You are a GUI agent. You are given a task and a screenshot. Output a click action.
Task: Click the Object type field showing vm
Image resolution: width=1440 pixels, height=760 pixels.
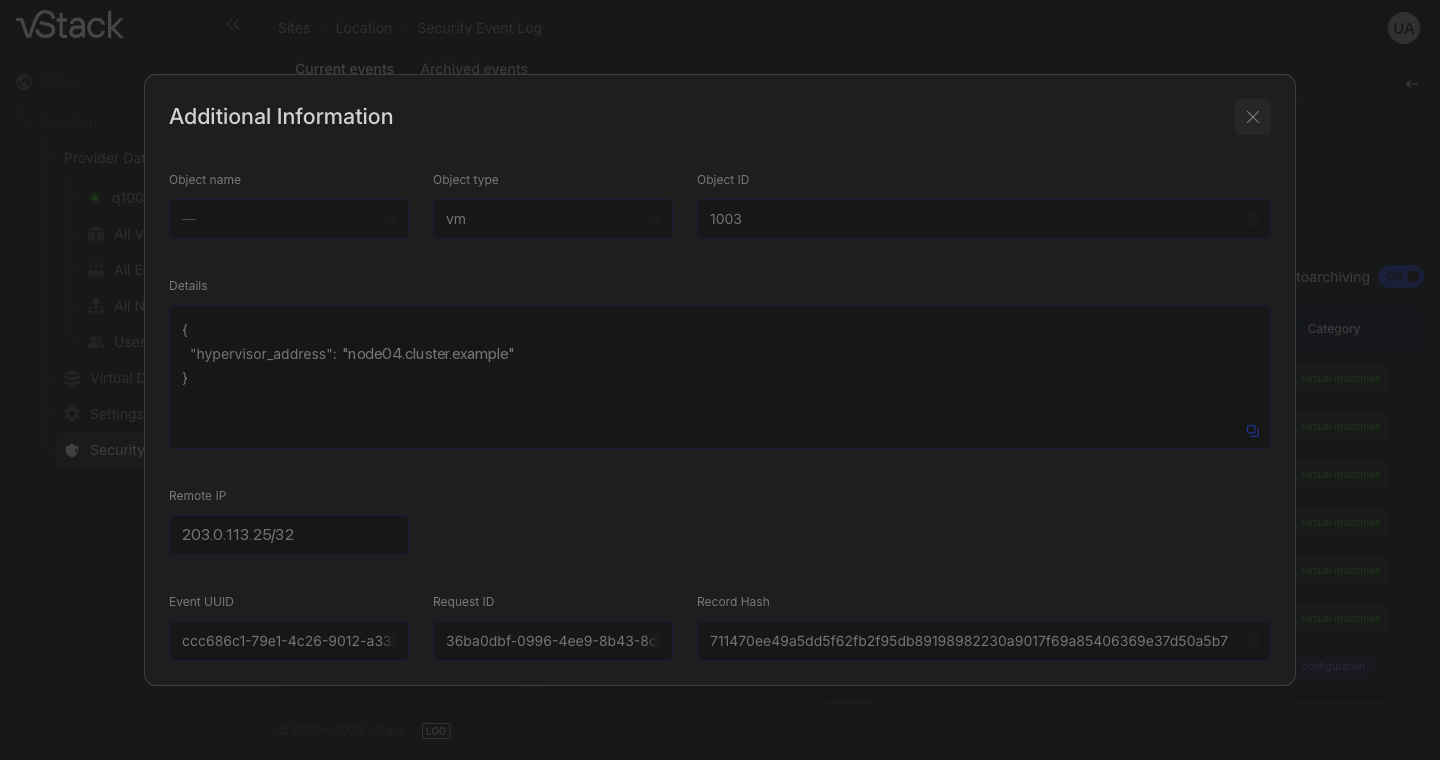coord(553,219)
